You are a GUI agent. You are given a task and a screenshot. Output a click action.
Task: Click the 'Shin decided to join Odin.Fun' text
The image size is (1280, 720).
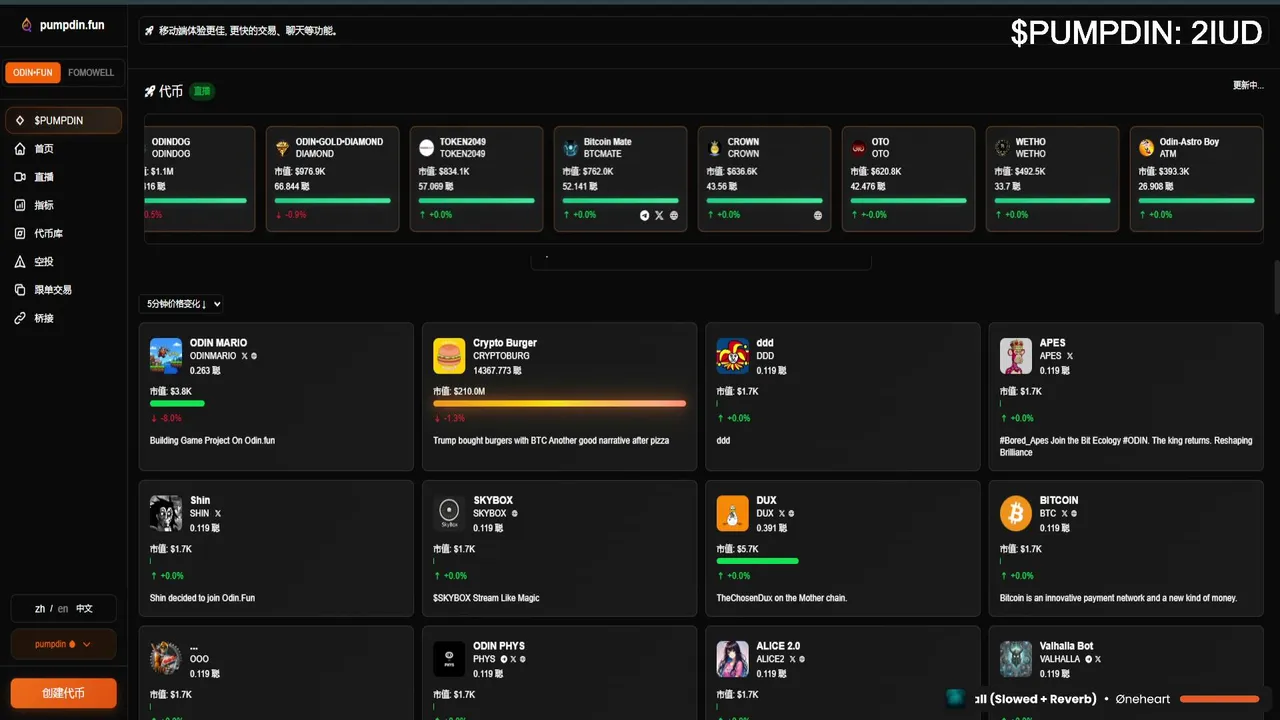point(202,598)
